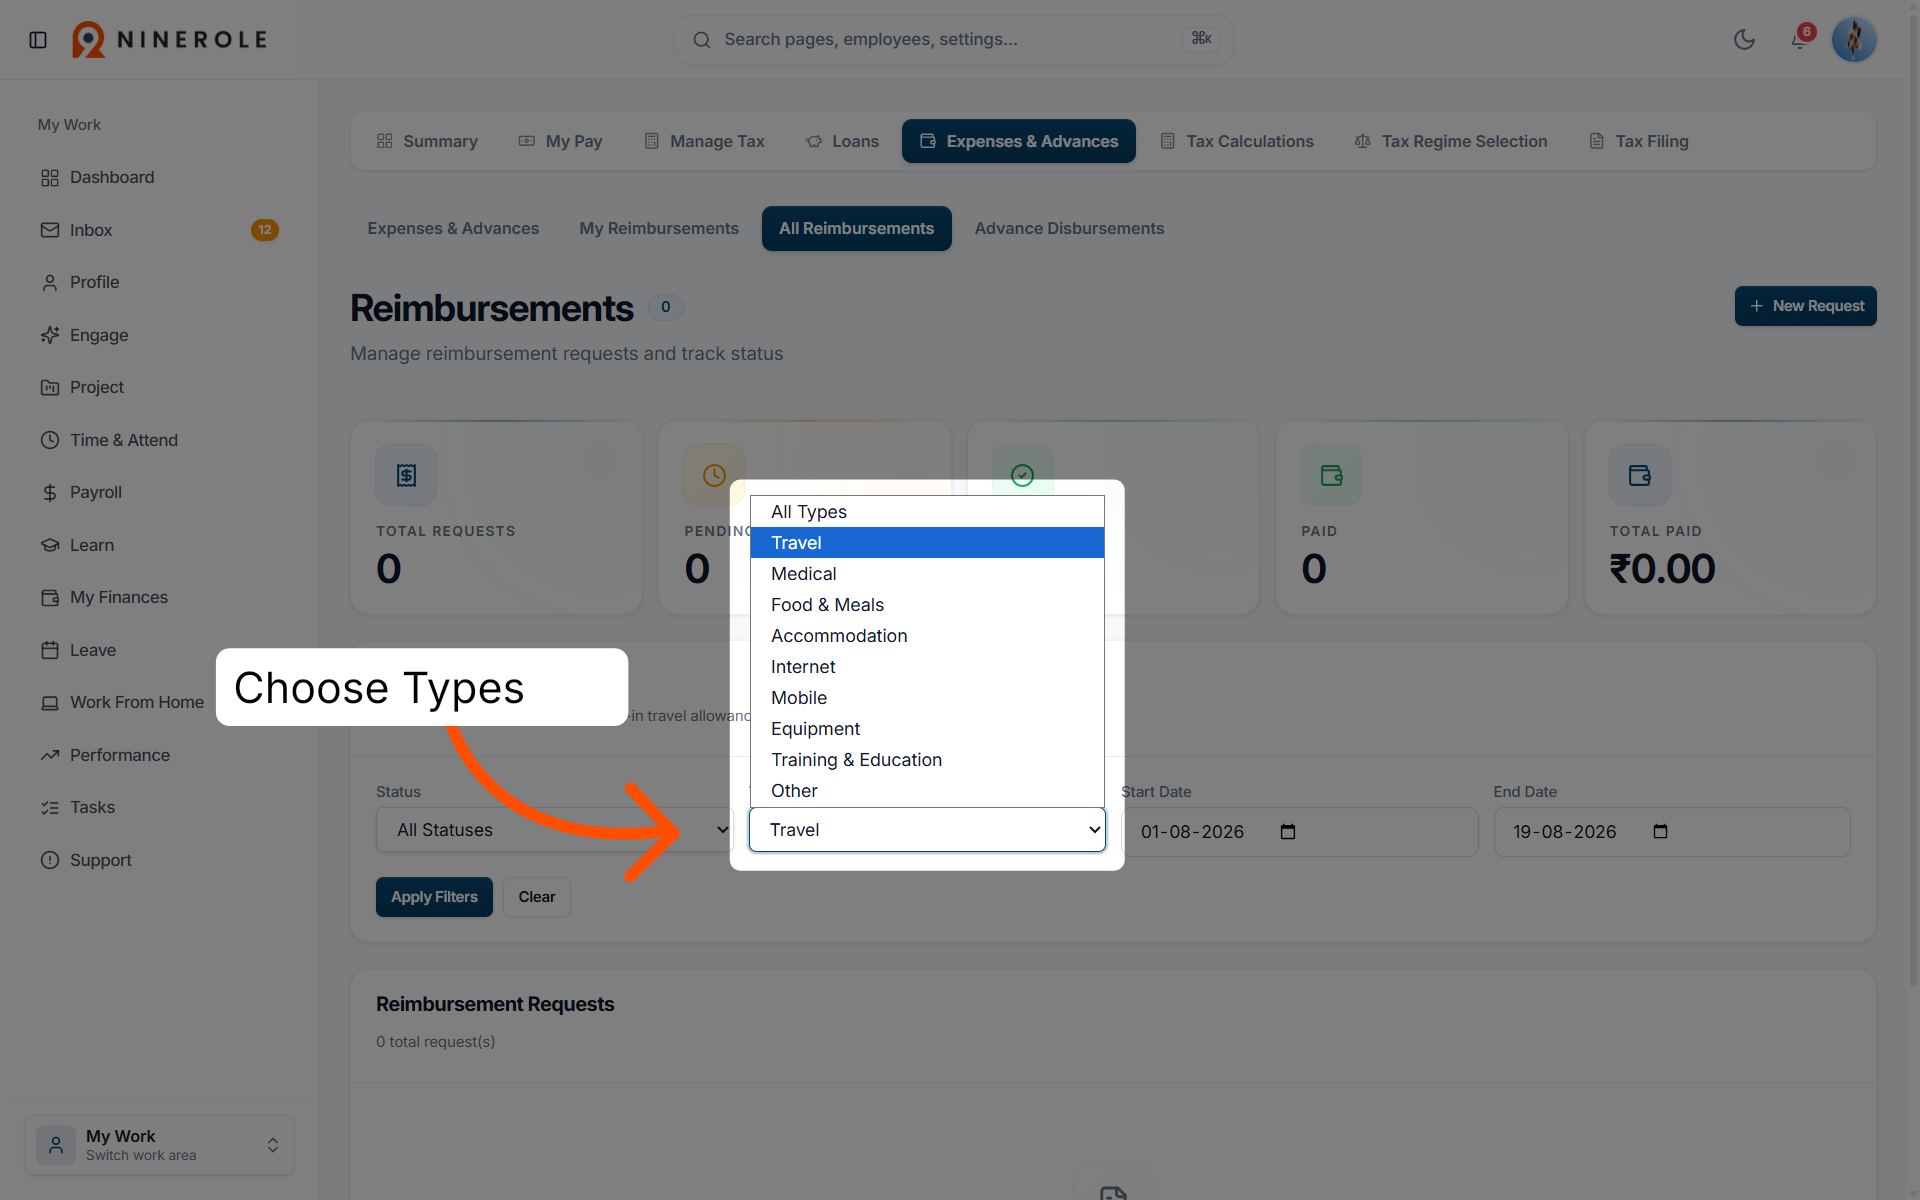The width and height of the screenshot is (1920, 1200).
Task: Click the New Request button
Action: (1805, 306)
